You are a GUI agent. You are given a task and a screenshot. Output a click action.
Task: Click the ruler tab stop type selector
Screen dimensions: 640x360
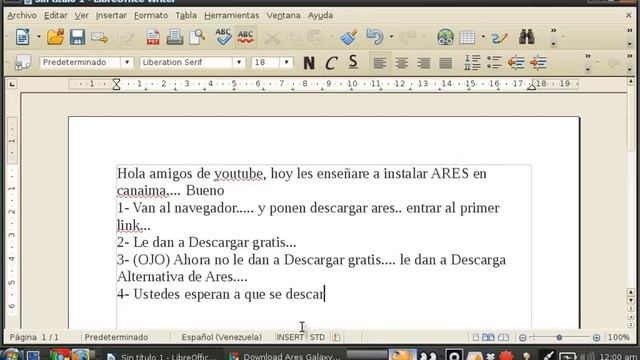[12, 84]
